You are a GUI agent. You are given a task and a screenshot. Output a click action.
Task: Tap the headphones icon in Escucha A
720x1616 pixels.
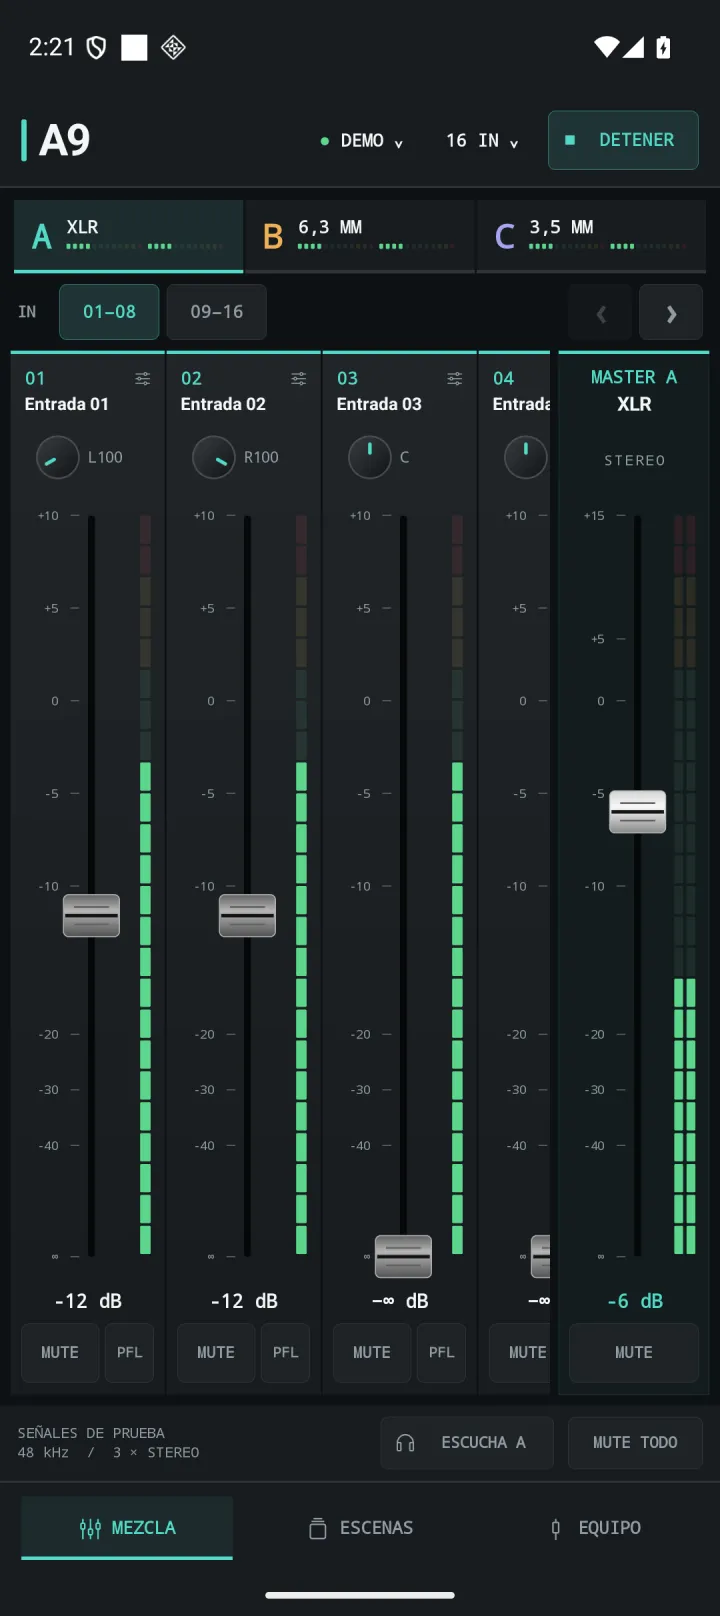point(405,1442)
